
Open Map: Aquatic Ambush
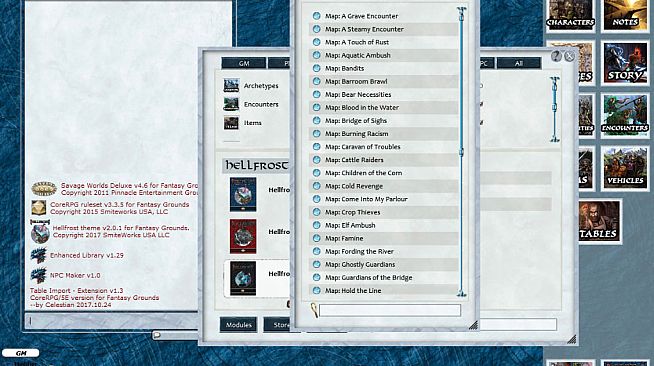point(357,55)
